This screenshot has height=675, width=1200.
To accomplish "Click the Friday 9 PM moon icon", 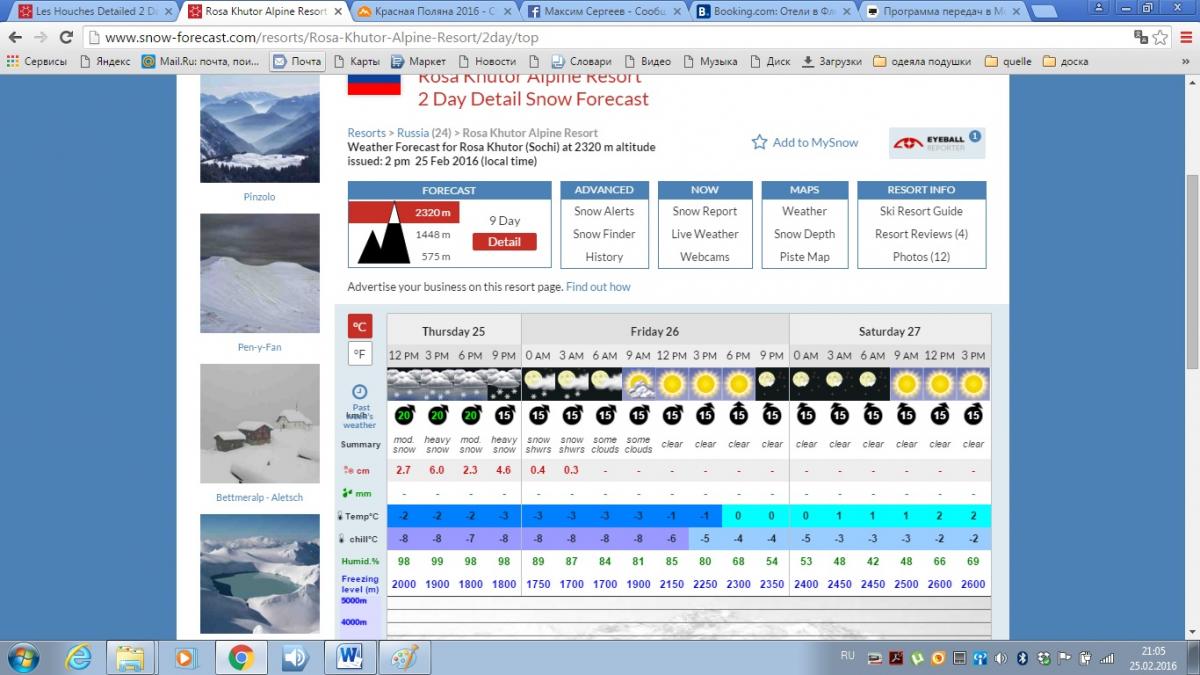I will (772, 383).
